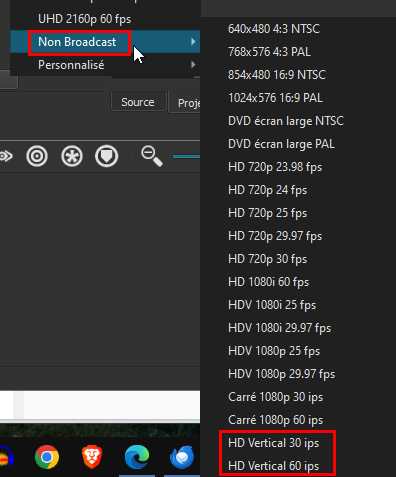The height and width of the screenshot is (477, 396).
Task: Set video mode HD 720p 30 fps
Action: (x=268, y=259)
